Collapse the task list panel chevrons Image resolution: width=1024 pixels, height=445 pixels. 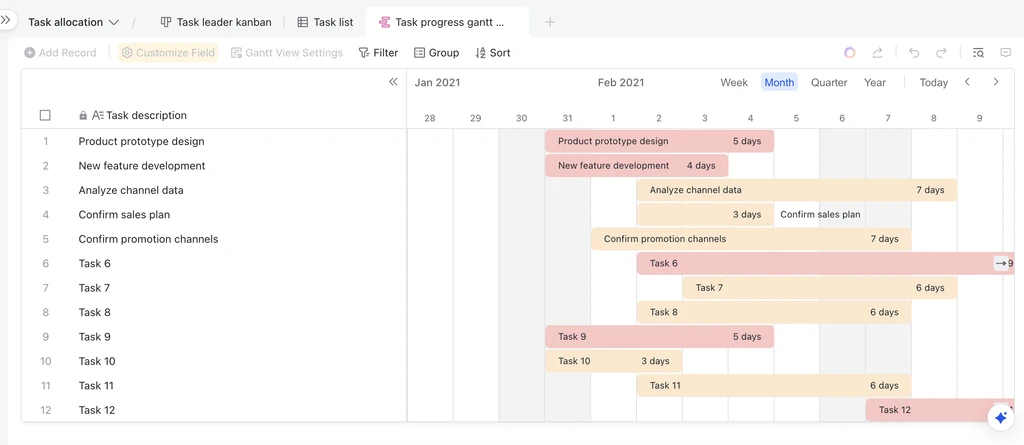(x=393, y=82)
